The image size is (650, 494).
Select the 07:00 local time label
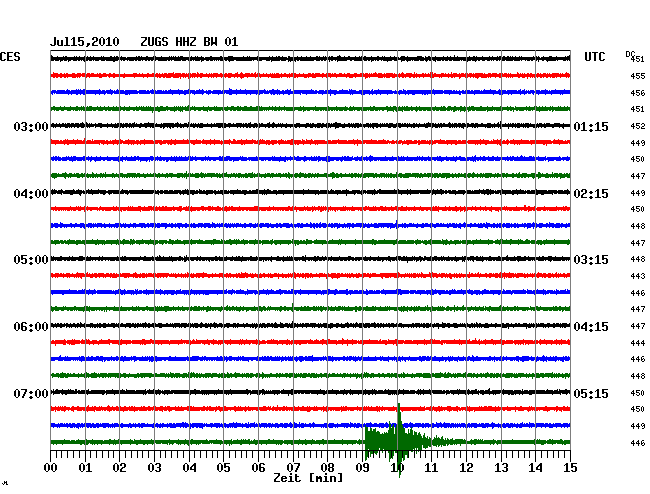(31, 393)
